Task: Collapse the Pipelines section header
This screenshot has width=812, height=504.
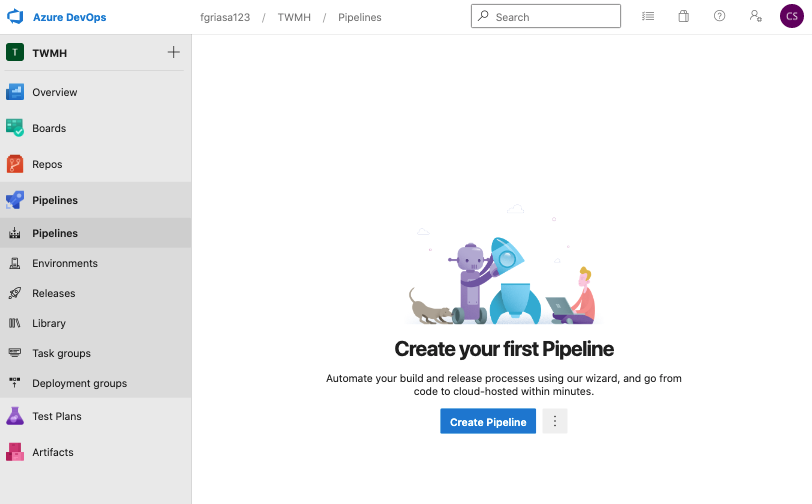Action: (55, 200)
